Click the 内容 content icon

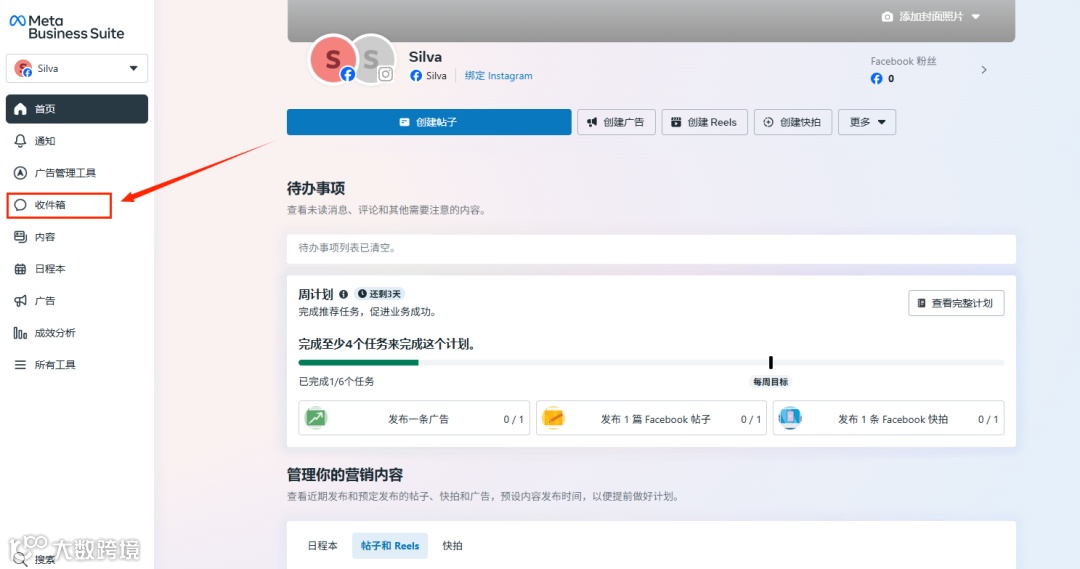point(21,237)
